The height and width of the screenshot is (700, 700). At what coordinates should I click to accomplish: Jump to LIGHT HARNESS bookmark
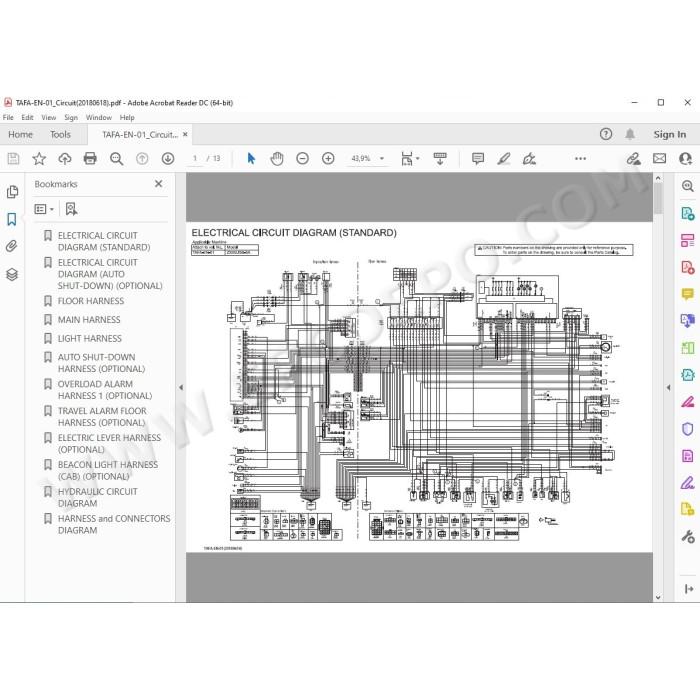89,338
